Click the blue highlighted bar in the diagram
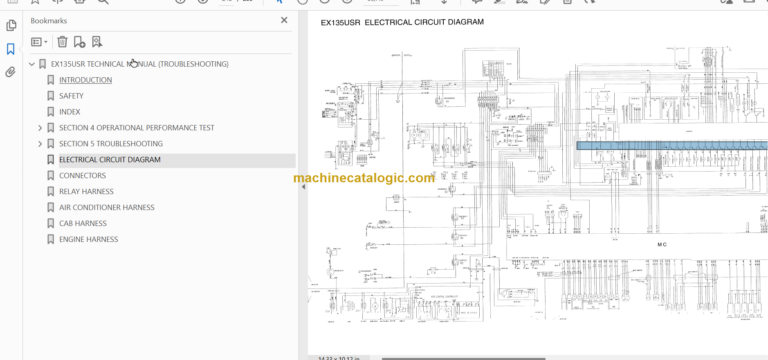768x360 pixels. 672,145
